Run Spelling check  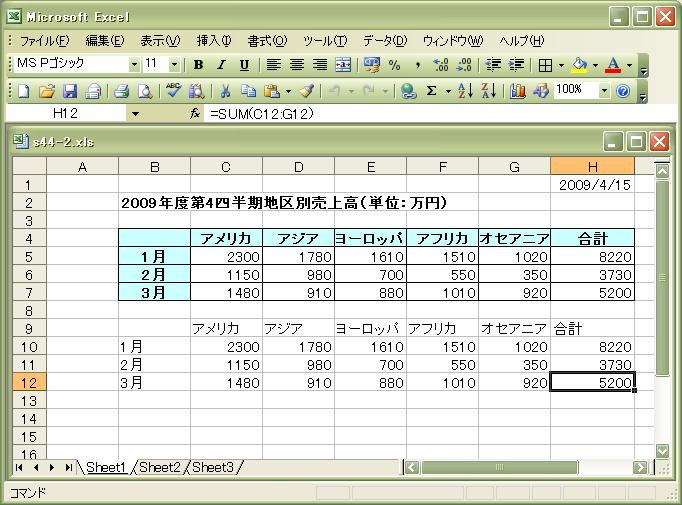point(174,91)
